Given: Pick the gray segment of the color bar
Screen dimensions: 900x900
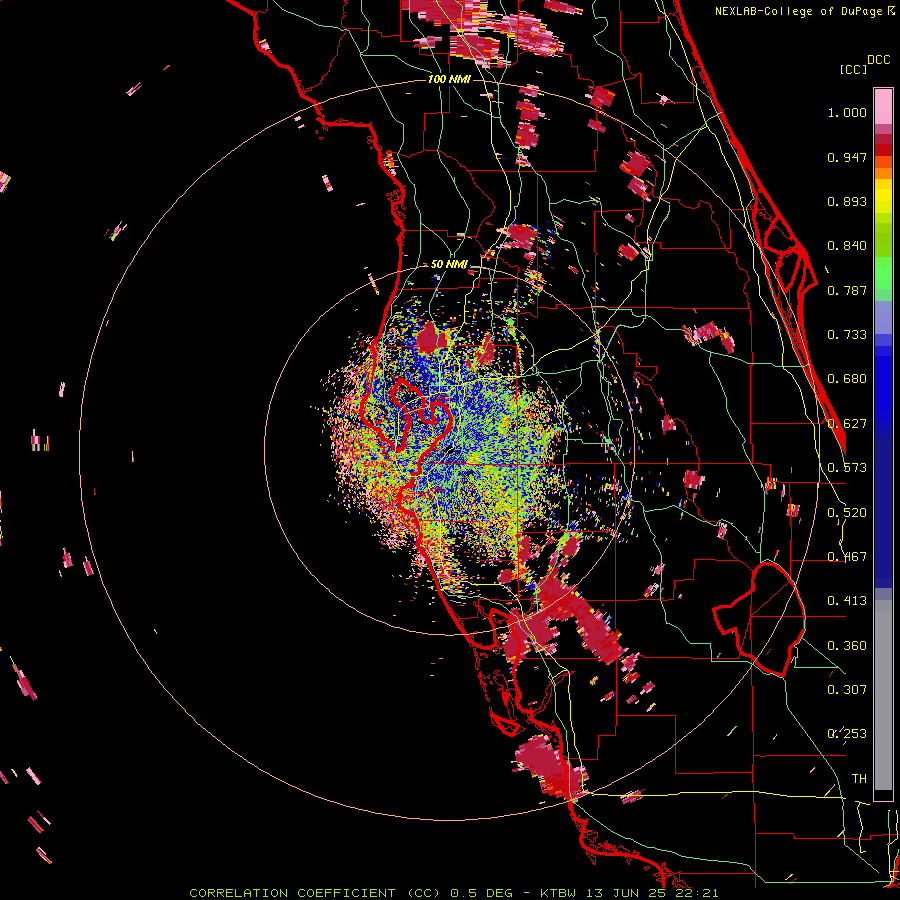Looking at the screenshot, I should pyautogui.click(x=883, y=695).
